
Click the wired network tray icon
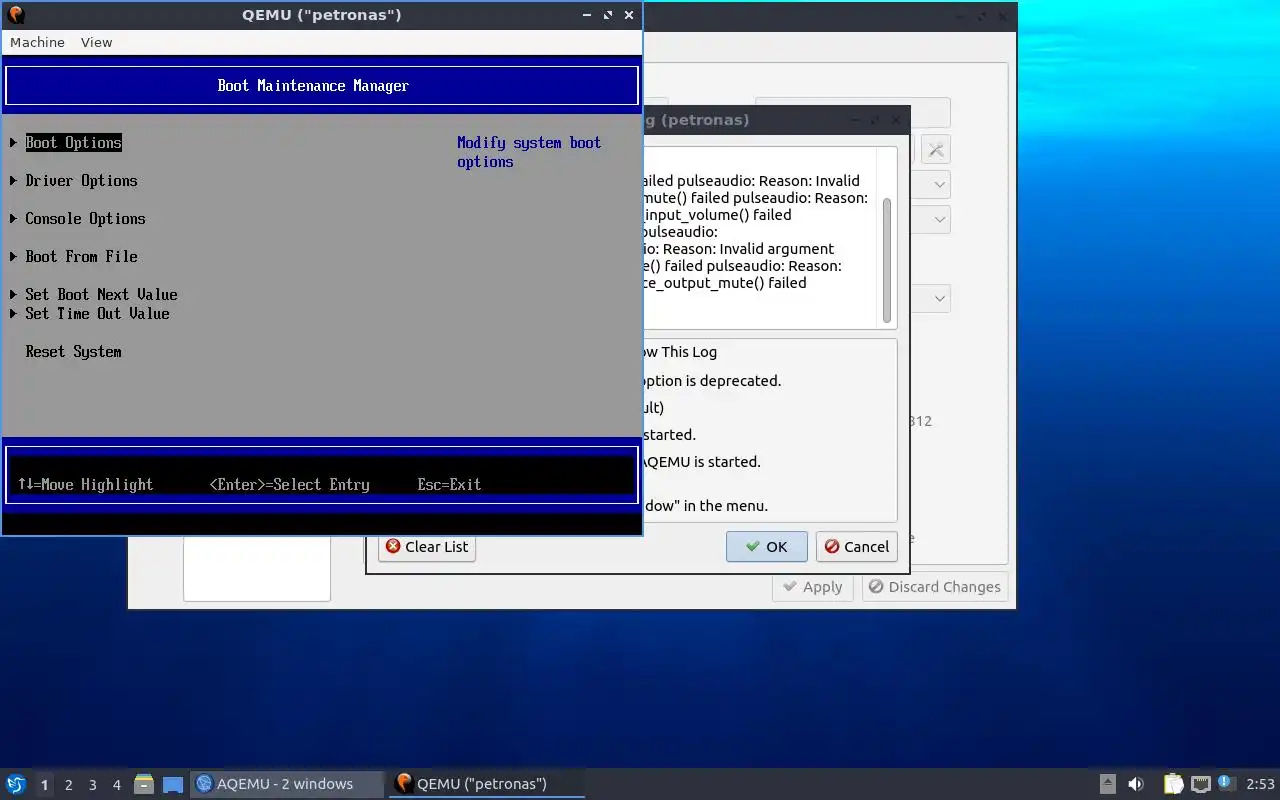coord(1200,784)
